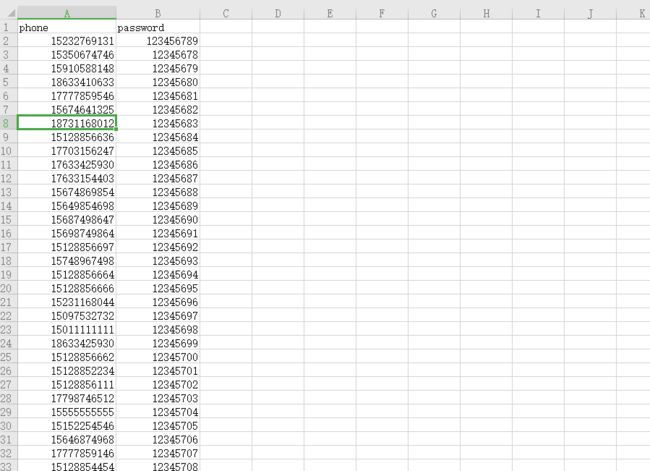Select row 15 header

[8, 219]
